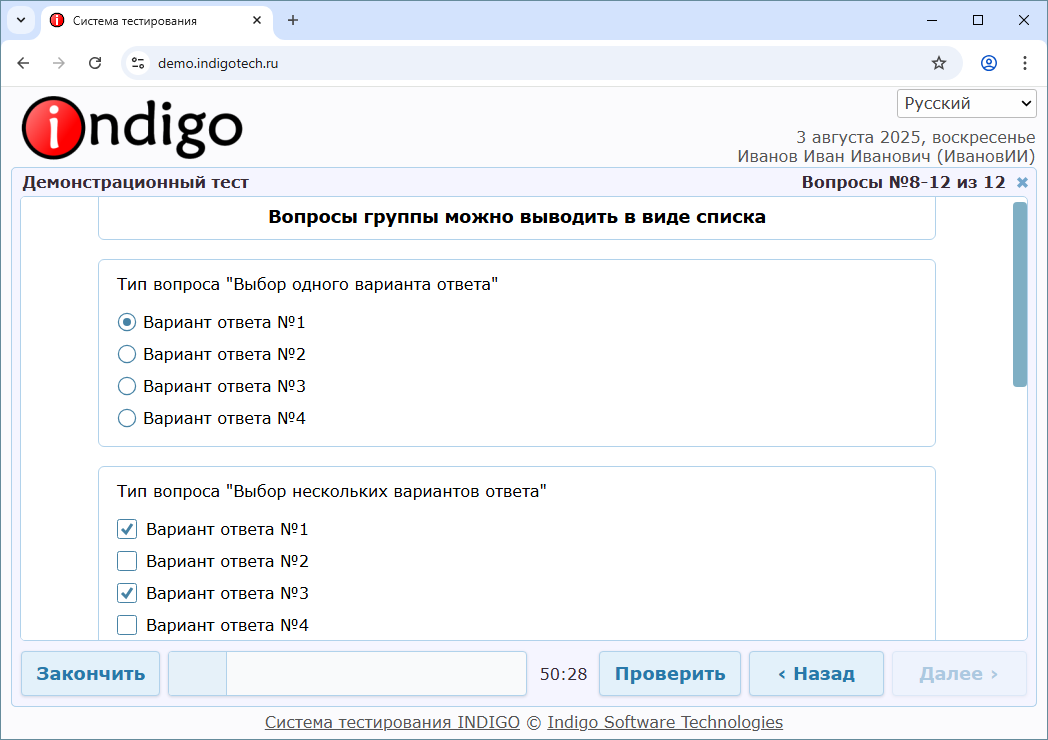The width and height of the screenshot is (1048, 740).
Task: Open the Chrome profile icon
Action: pyautogui.click(x=989, y=63)
